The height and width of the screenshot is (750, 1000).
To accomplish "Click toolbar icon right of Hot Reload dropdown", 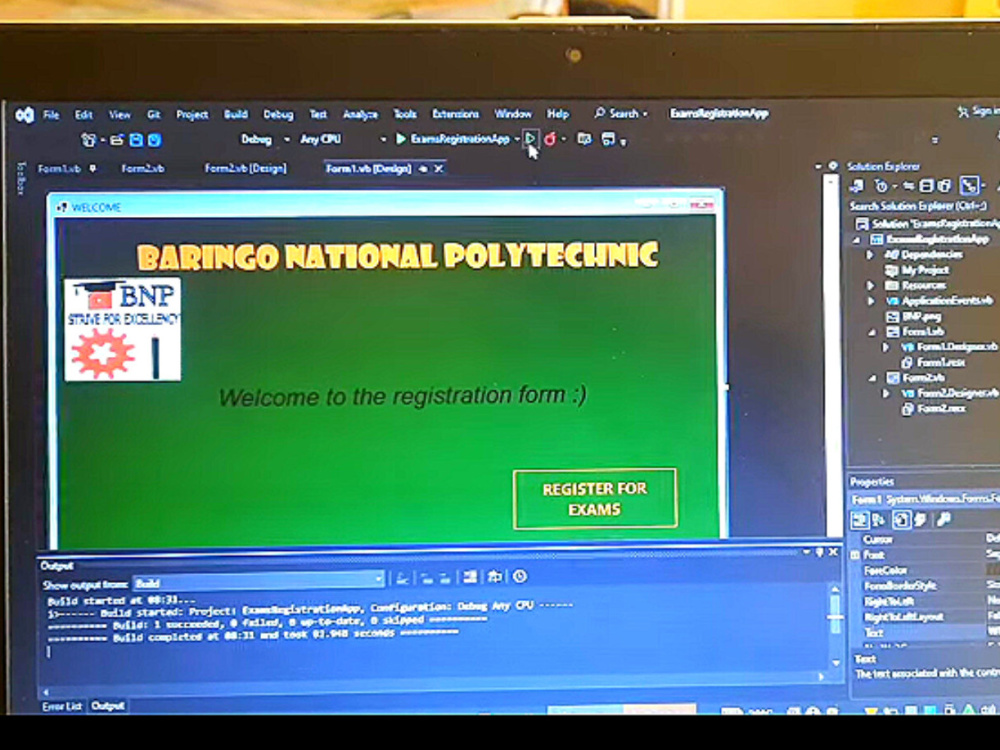I will pos(584,138).
